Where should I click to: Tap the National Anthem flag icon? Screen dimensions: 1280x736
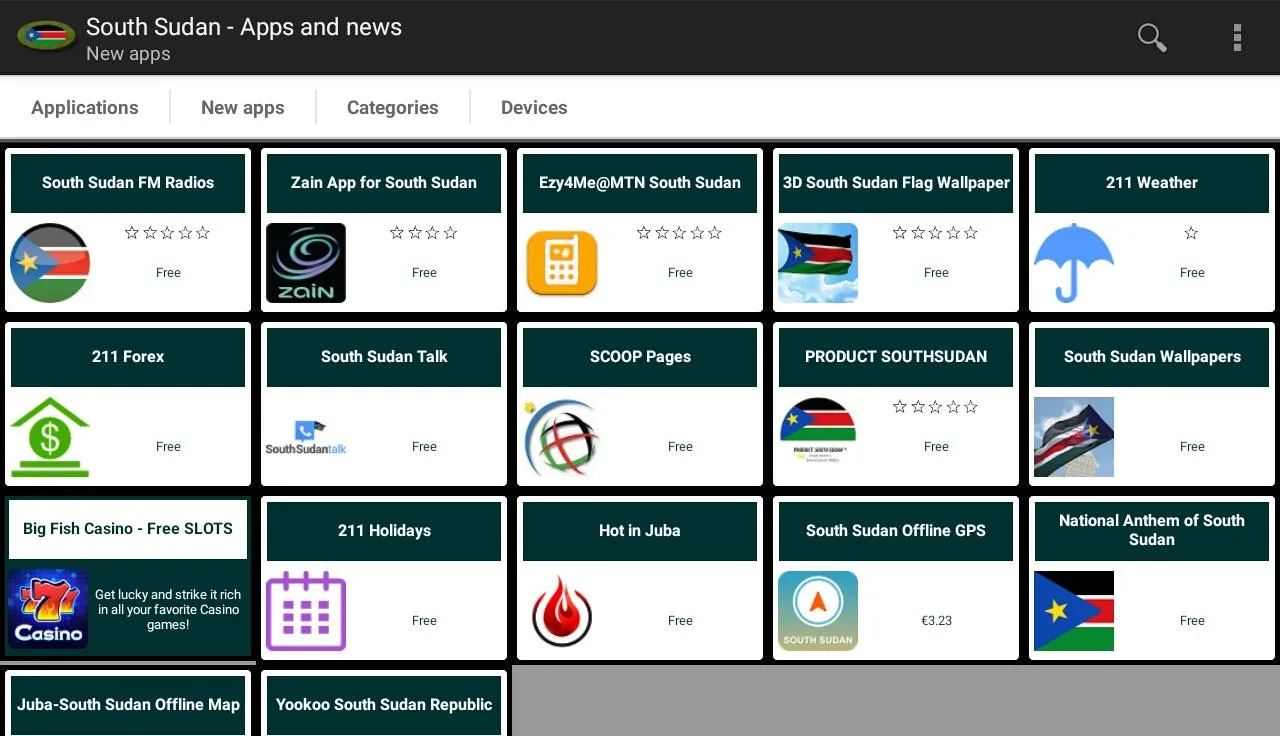point(1074,611)
